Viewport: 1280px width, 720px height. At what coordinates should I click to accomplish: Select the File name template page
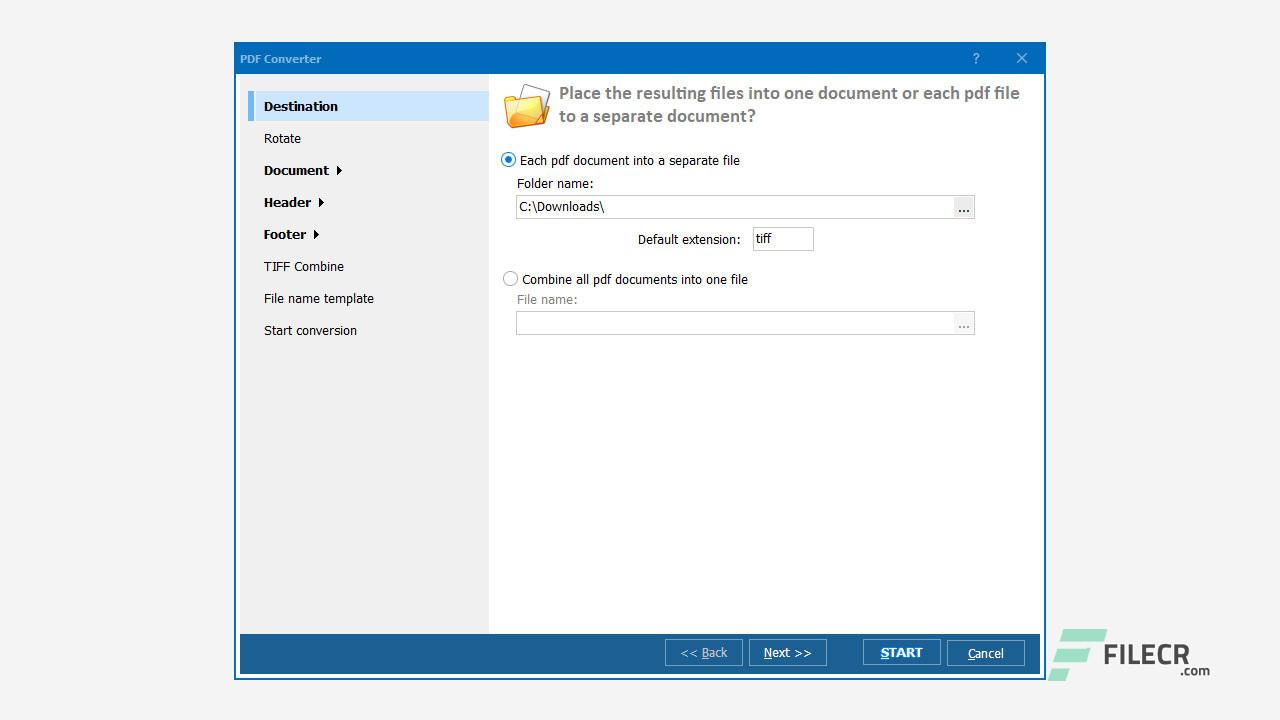(318, 298)
